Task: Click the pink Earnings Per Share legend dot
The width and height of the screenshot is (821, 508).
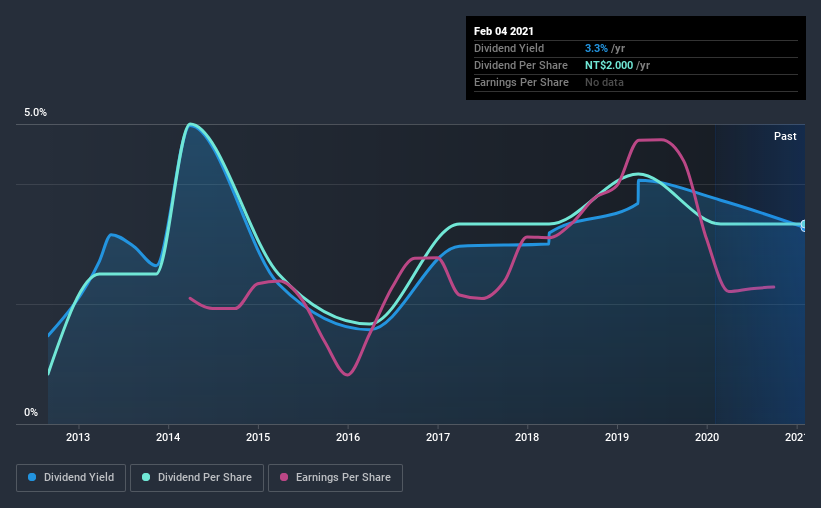Action: click(284, 477)
